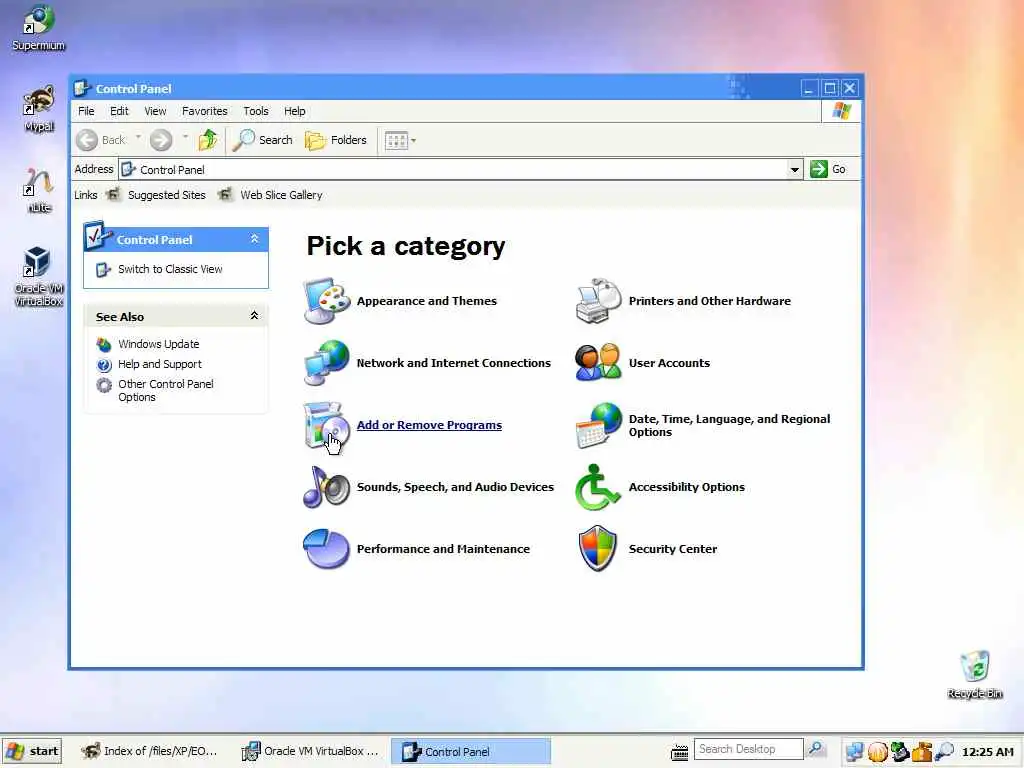Open Other Control Panel Options link
Screen dimensions: 1024x768
(x=166, y=391)
